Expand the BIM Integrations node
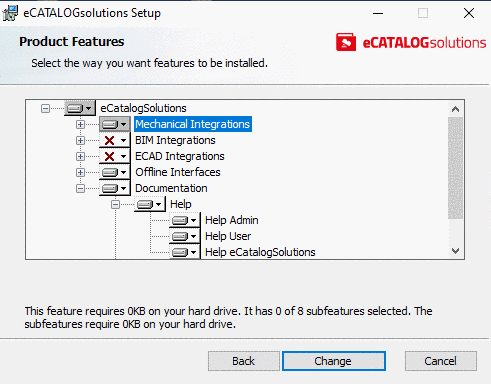 coord(80,140)
